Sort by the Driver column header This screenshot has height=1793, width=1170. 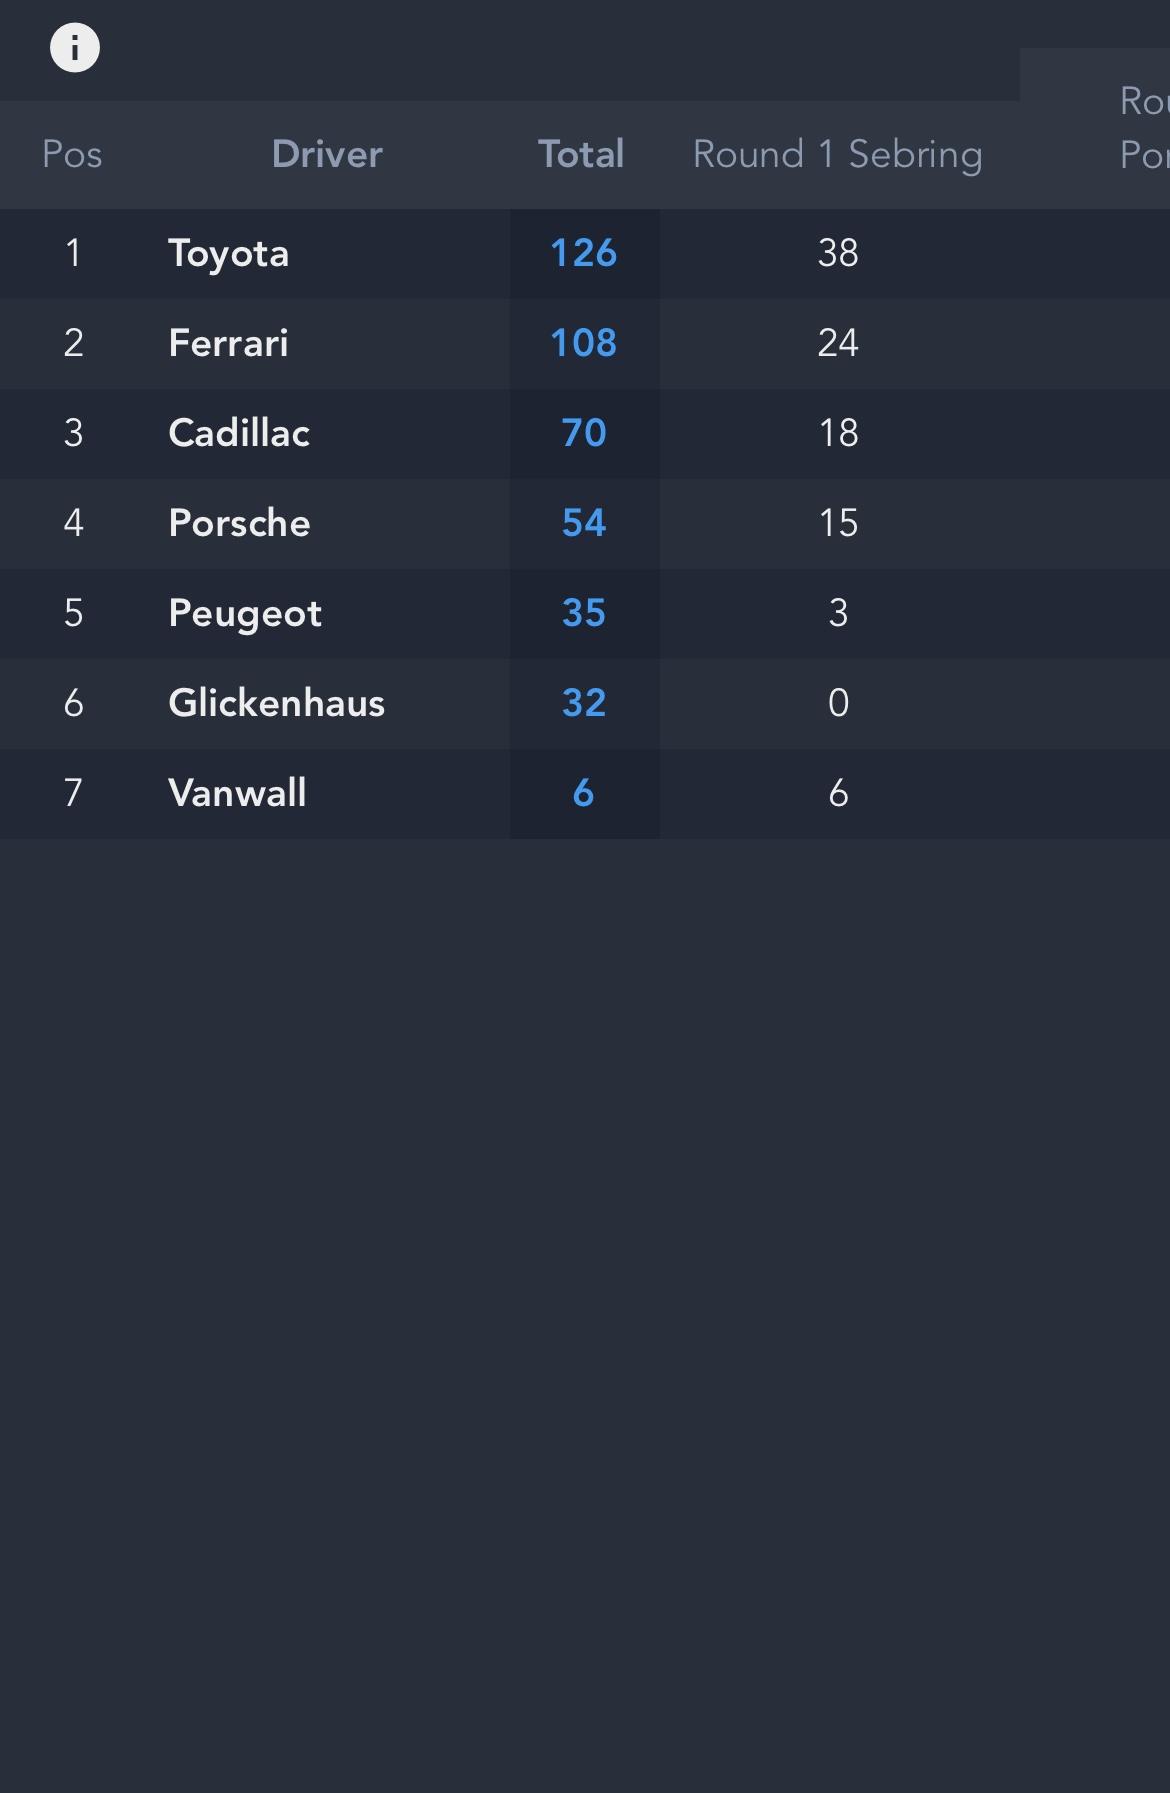coord(327,155)
